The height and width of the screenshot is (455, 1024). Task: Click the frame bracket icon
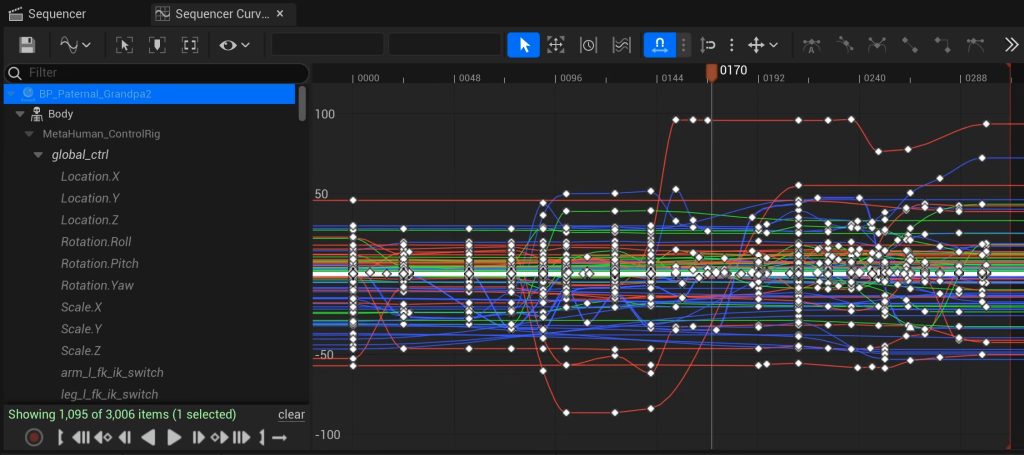coord(190,45)
